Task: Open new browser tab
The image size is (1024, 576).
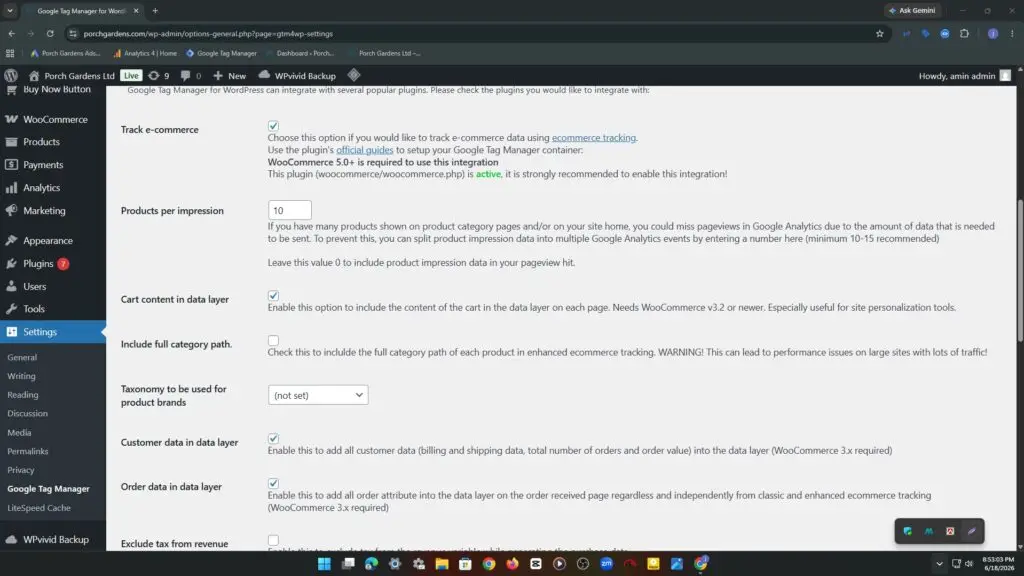Action: [x=155, y=10]
